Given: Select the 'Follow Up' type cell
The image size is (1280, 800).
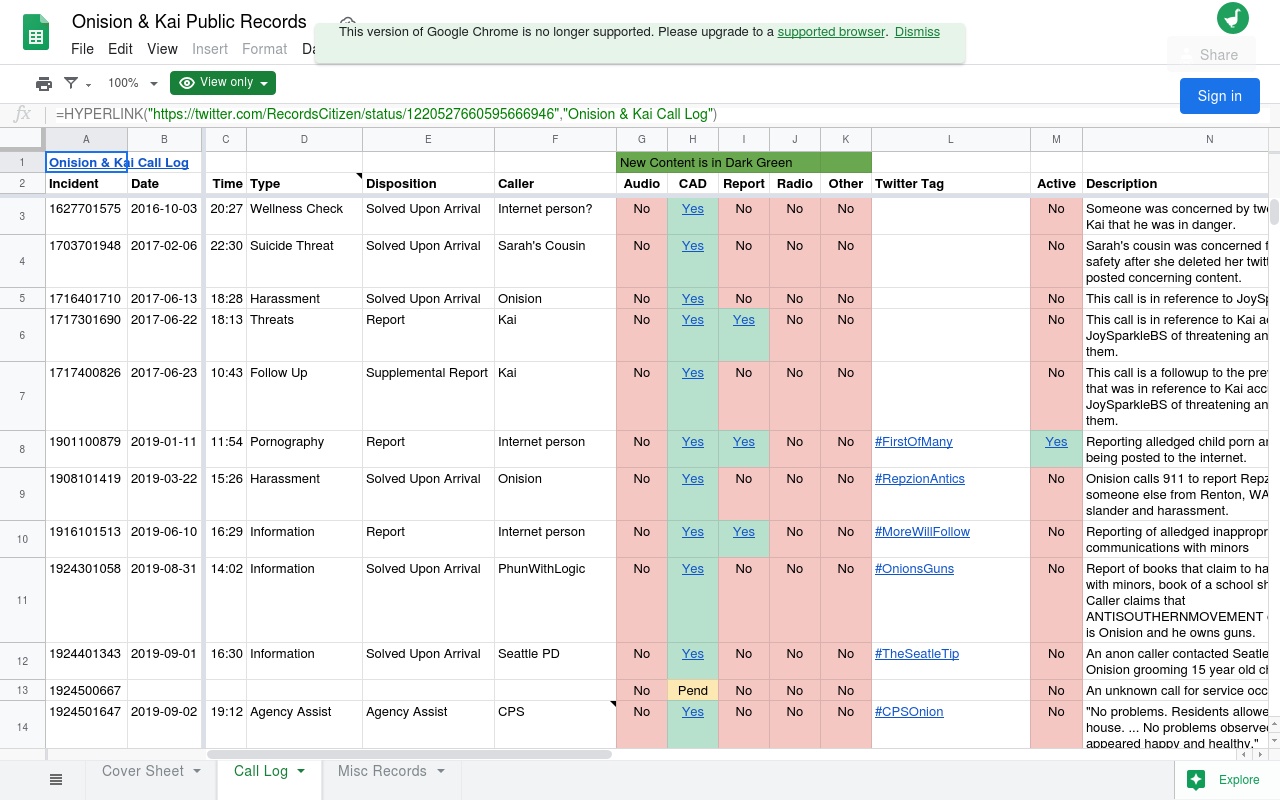Looking at the screenshot, I should (304, 396).
